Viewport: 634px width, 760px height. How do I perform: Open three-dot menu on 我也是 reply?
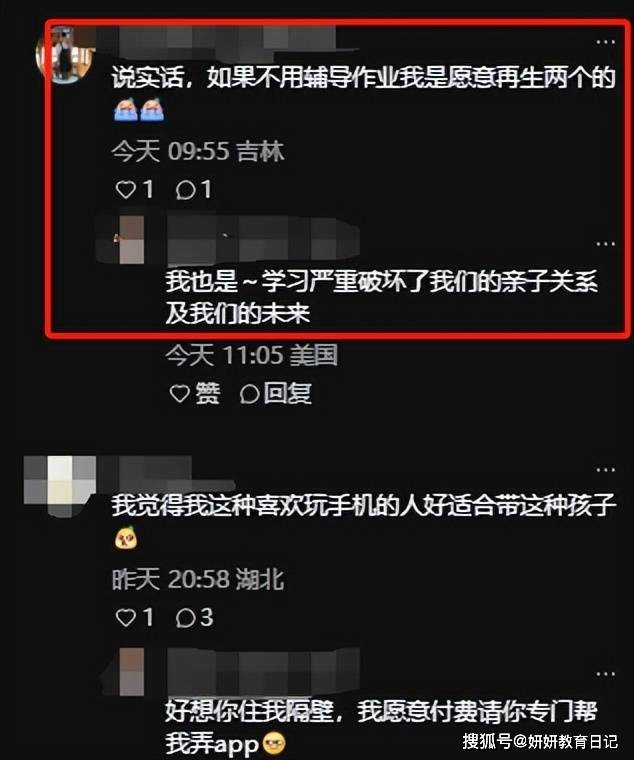(x=605, y=244)
